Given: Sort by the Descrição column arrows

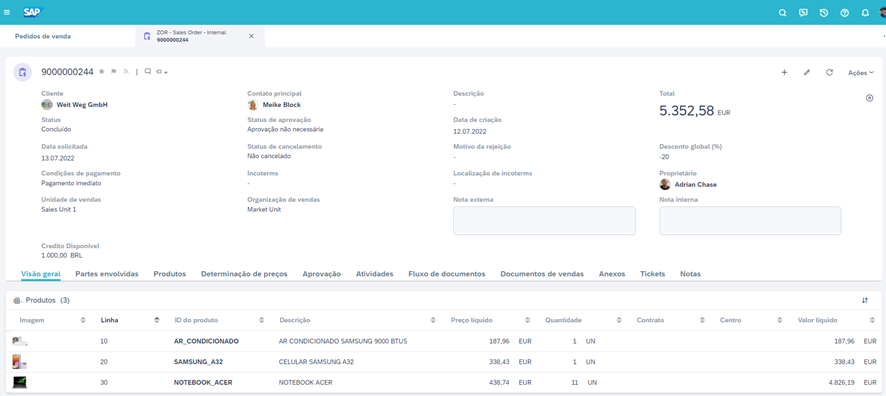Looking at the screenshot, I should coord(433,320).
